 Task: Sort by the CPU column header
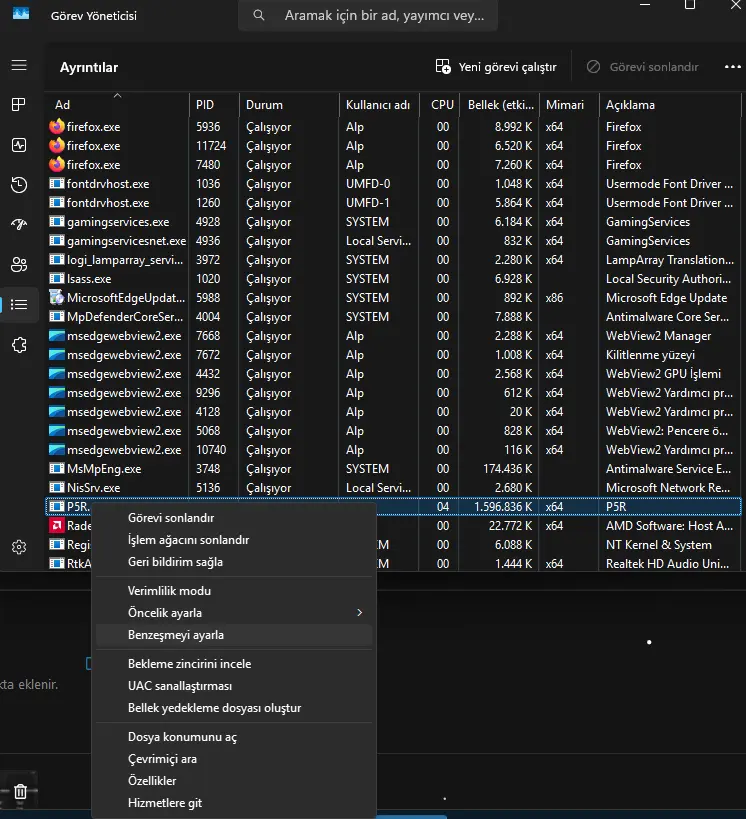point(440,104)
